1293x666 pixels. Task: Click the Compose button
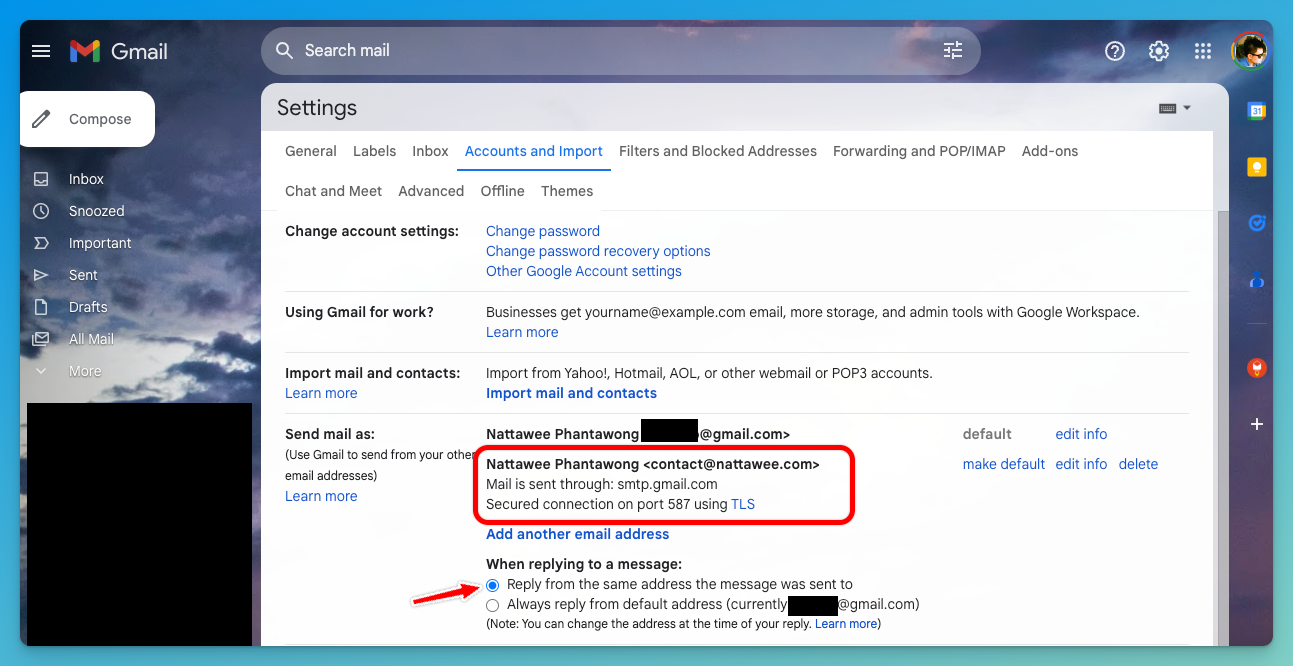point(87,118)
